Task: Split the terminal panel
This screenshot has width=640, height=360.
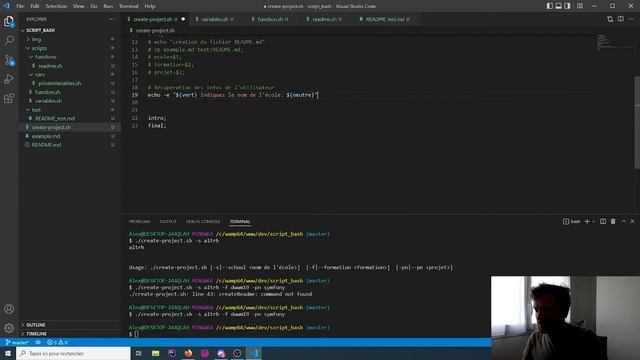Action: coord(603,221)
